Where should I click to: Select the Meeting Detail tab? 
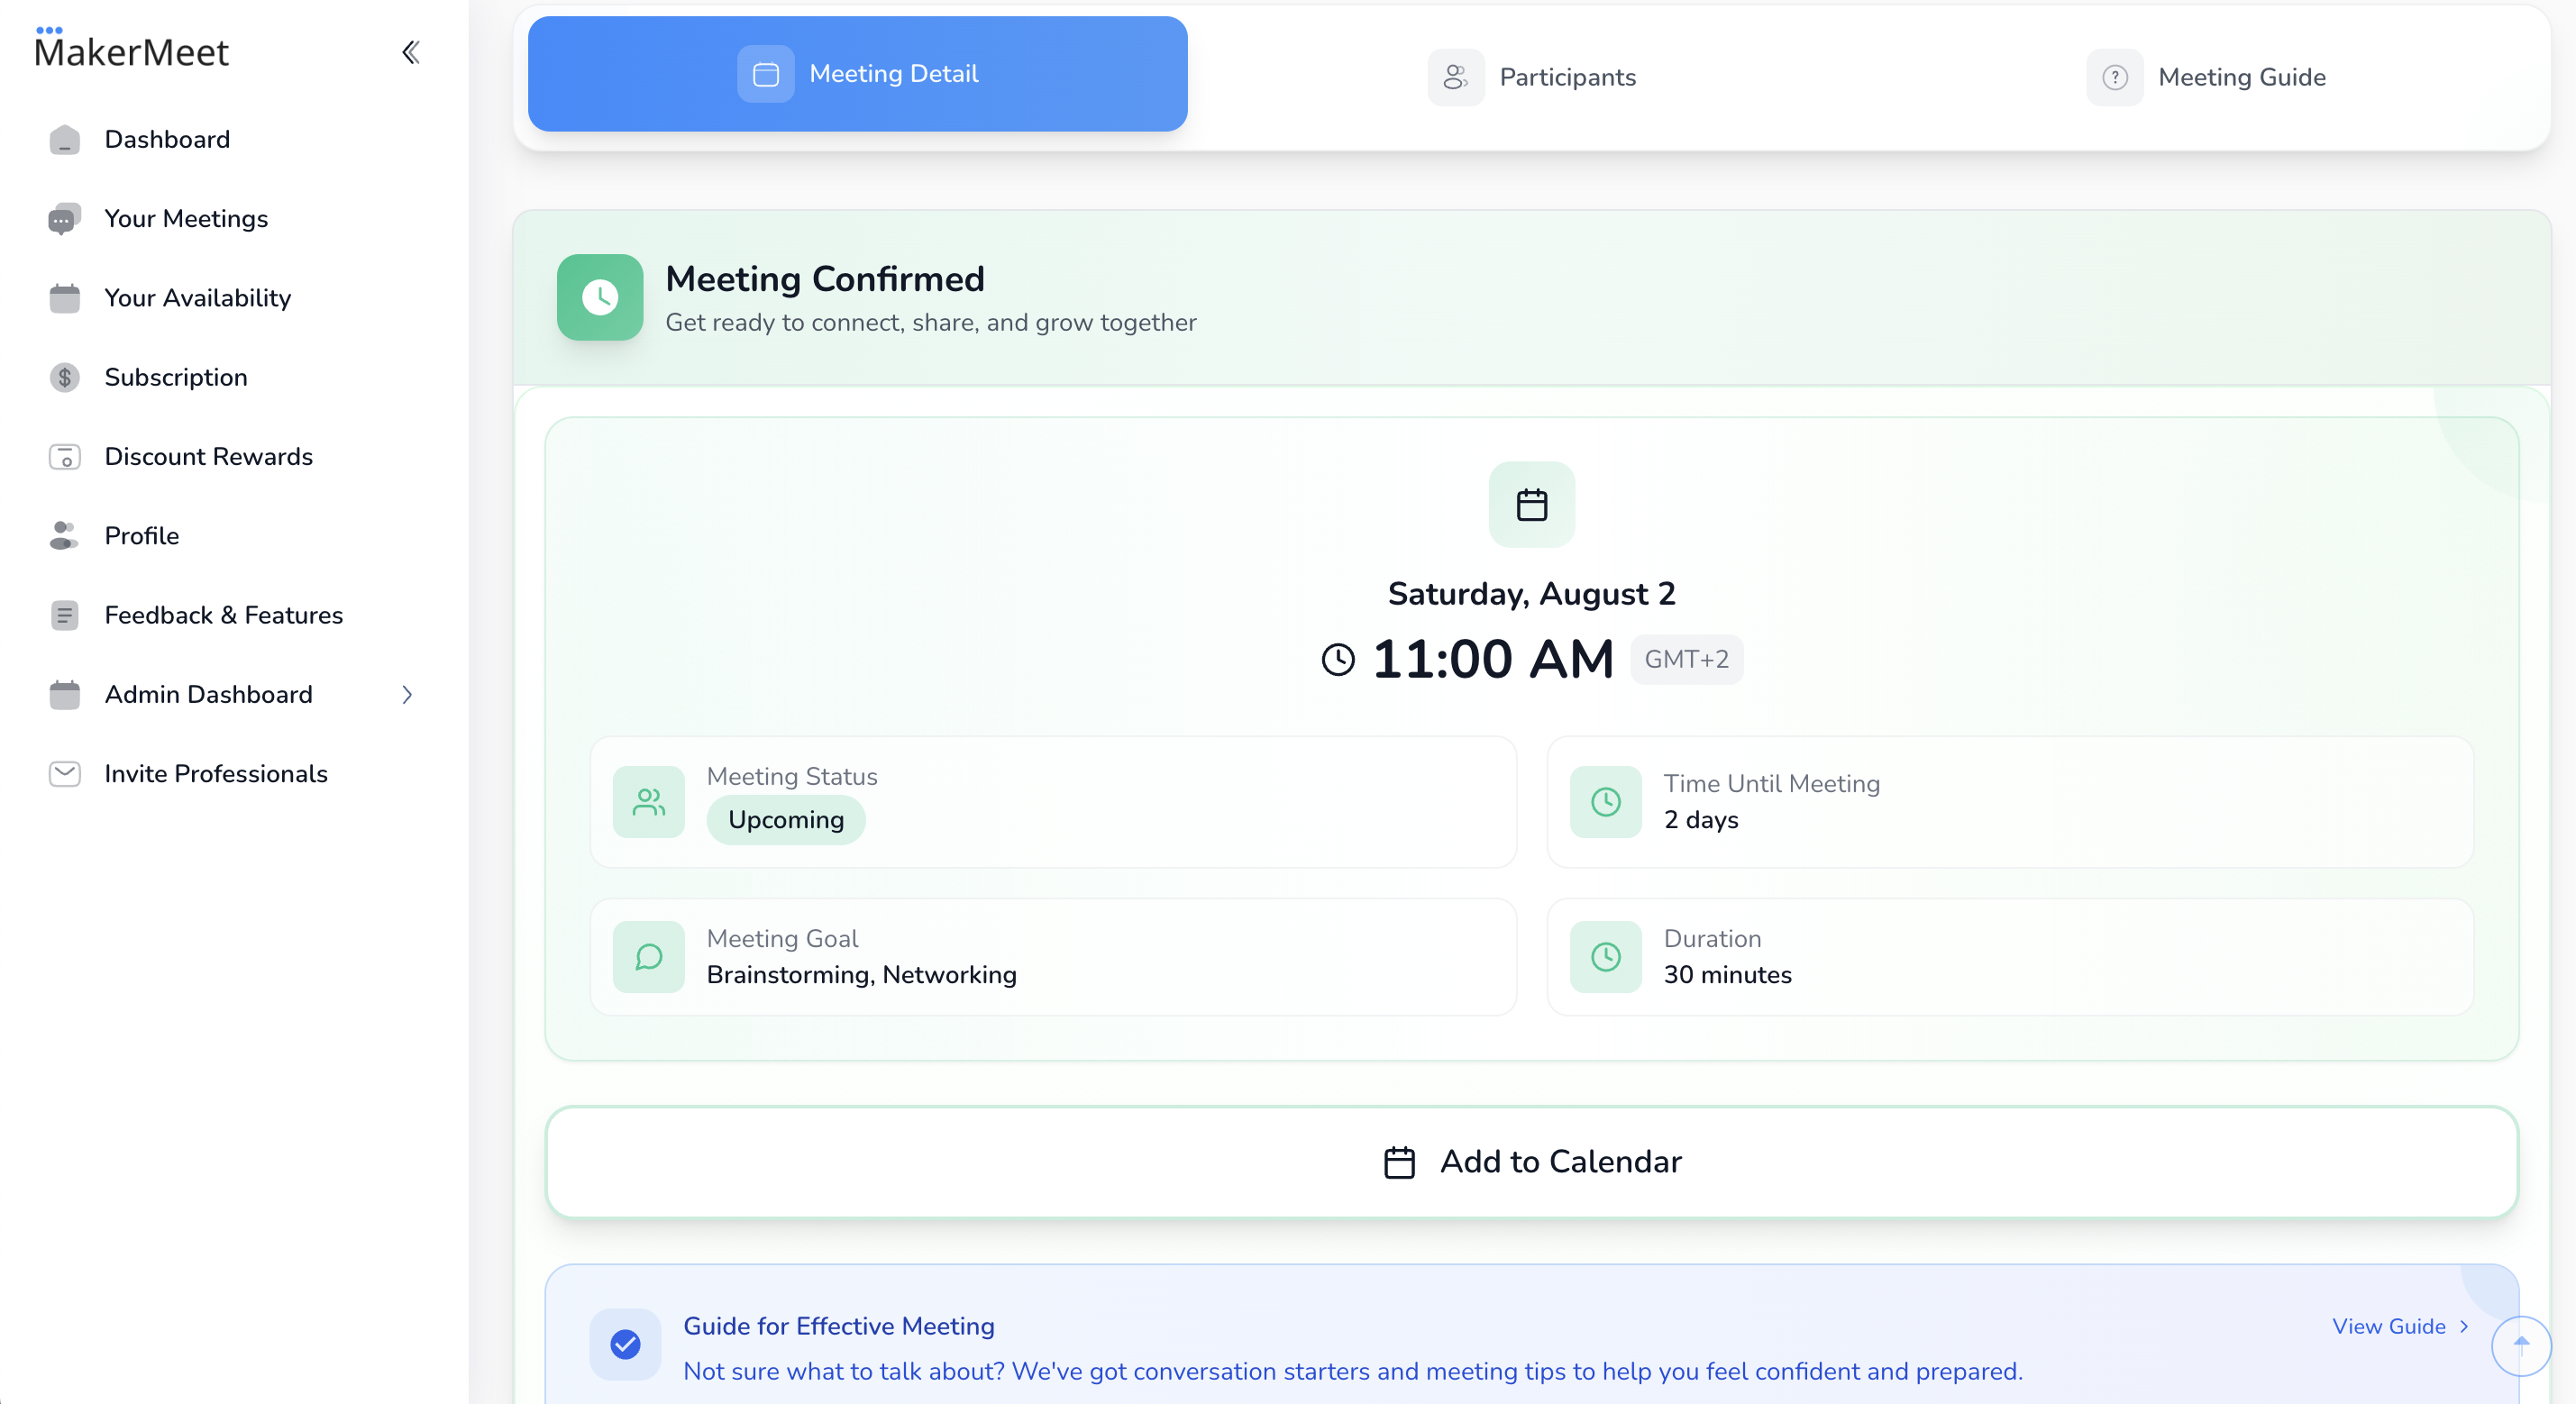(857, 74)
